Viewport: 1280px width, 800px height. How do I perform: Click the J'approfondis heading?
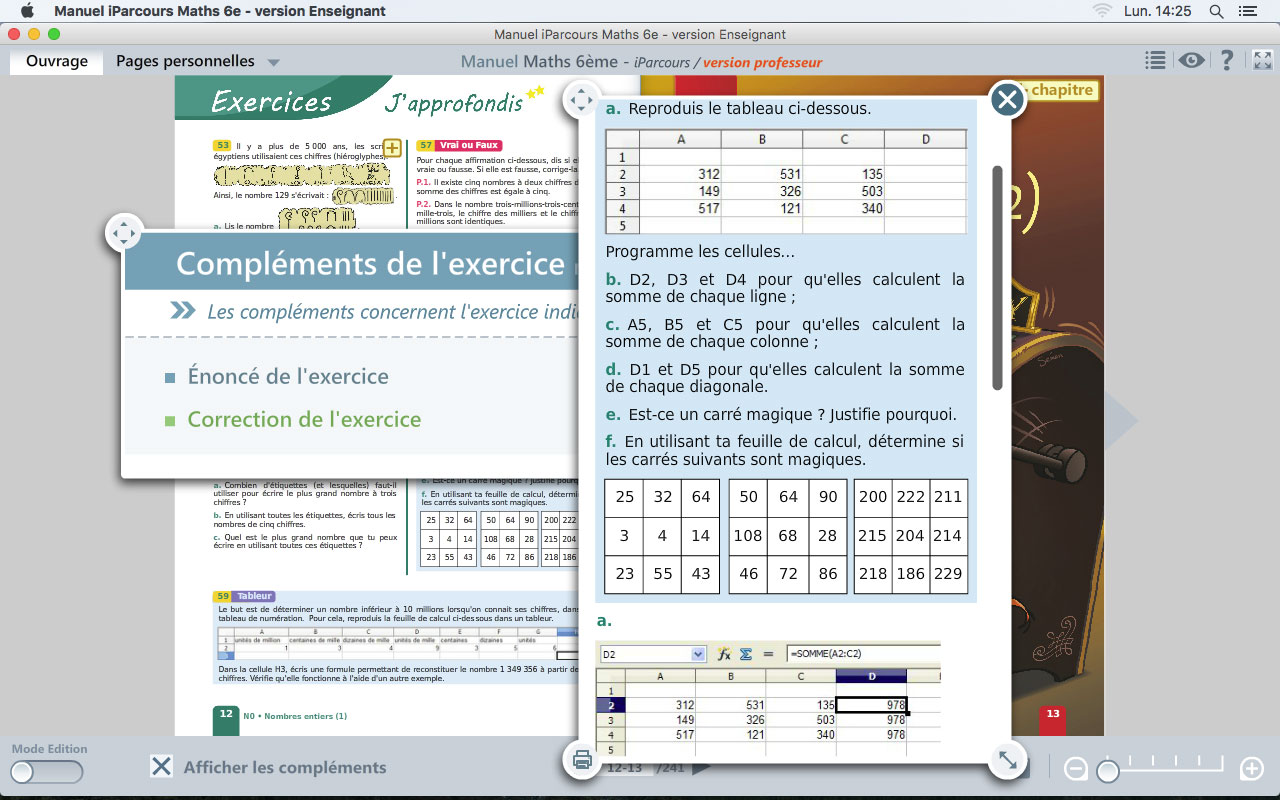coord(453,102)
